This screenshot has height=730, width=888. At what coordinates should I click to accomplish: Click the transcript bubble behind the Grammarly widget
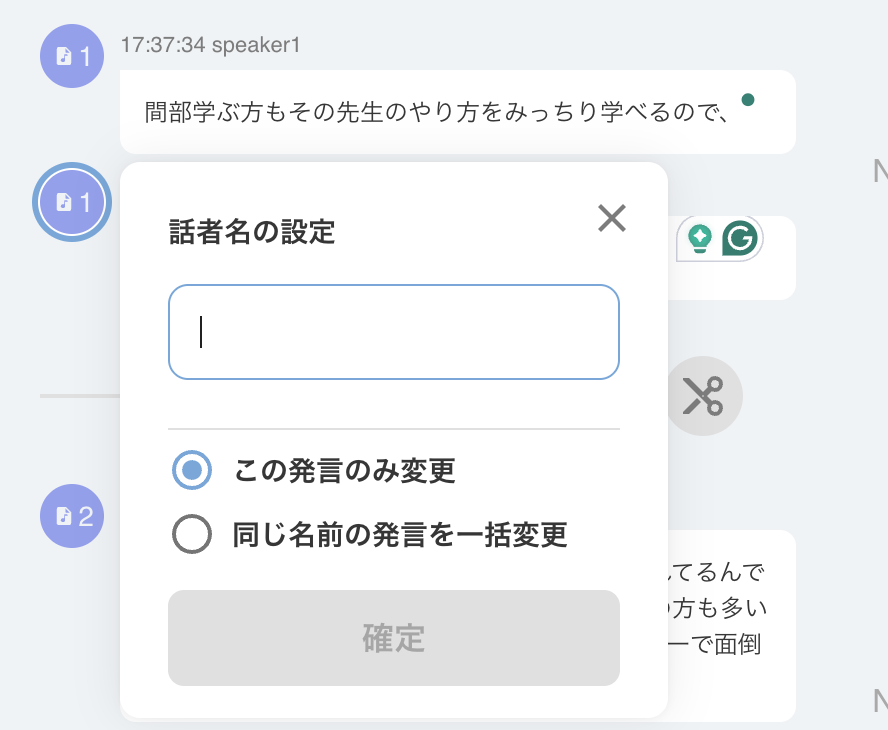pos(732,258)
